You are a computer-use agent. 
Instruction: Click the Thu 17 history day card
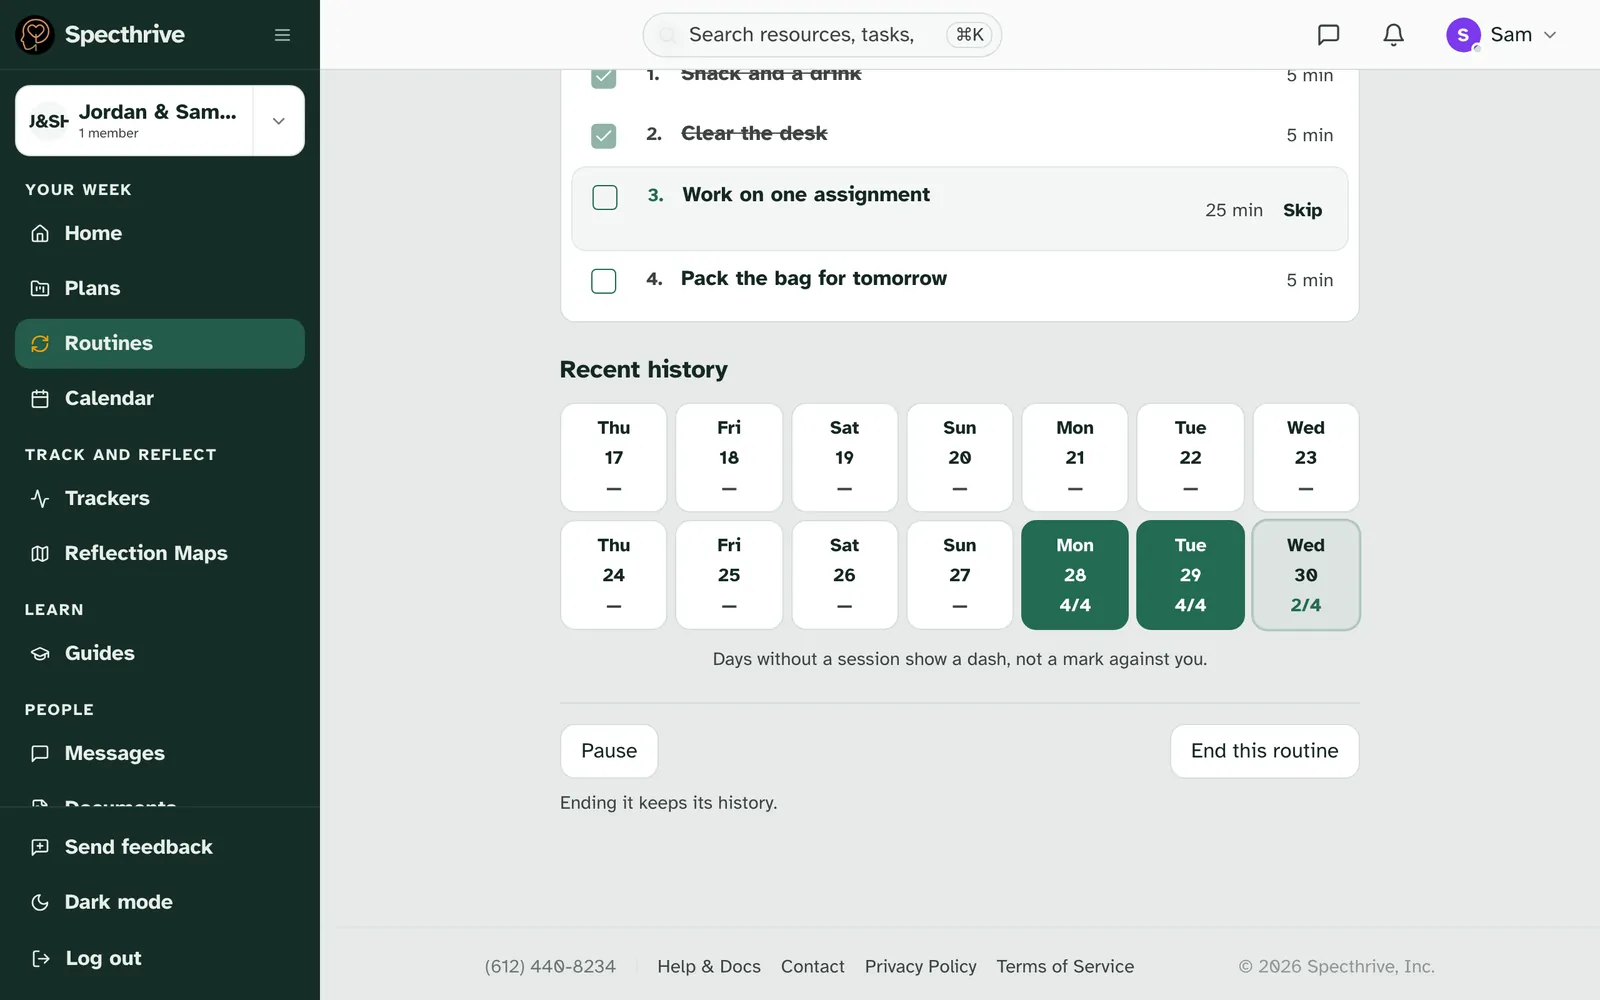click(x=614, y=458)
